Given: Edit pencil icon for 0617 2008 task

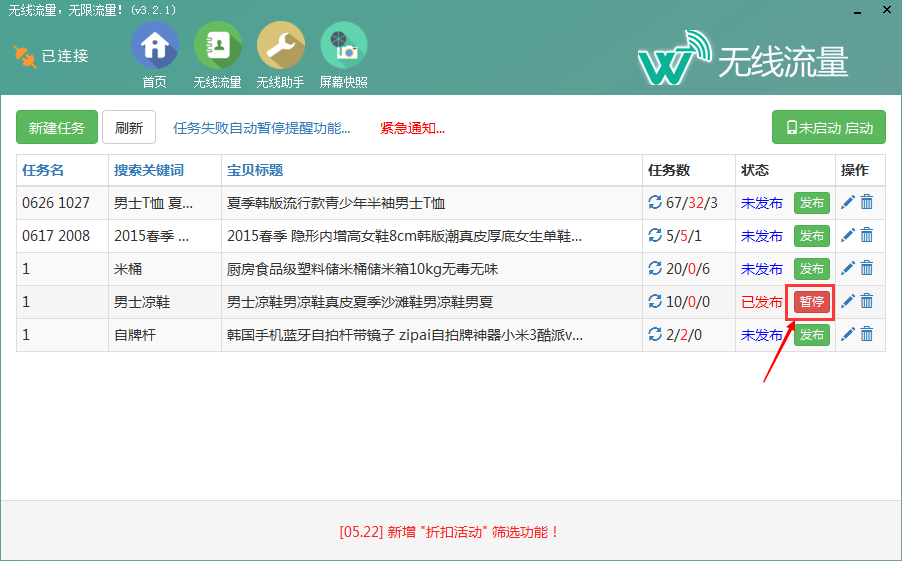Looking at the screenshot, I should click(x=847, y=235).
